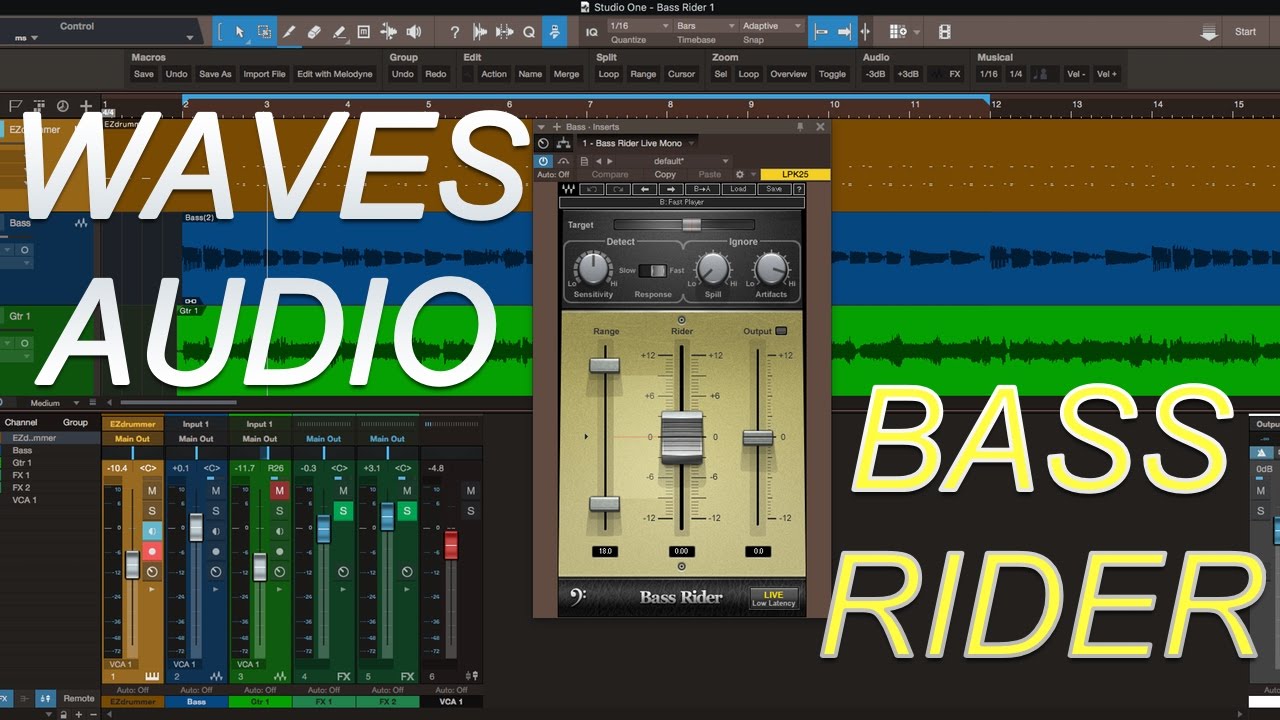Open the plugin routing icon
Image resolution: width=1280 pixels, height=720 pixels.
click(x=562, y=143)
